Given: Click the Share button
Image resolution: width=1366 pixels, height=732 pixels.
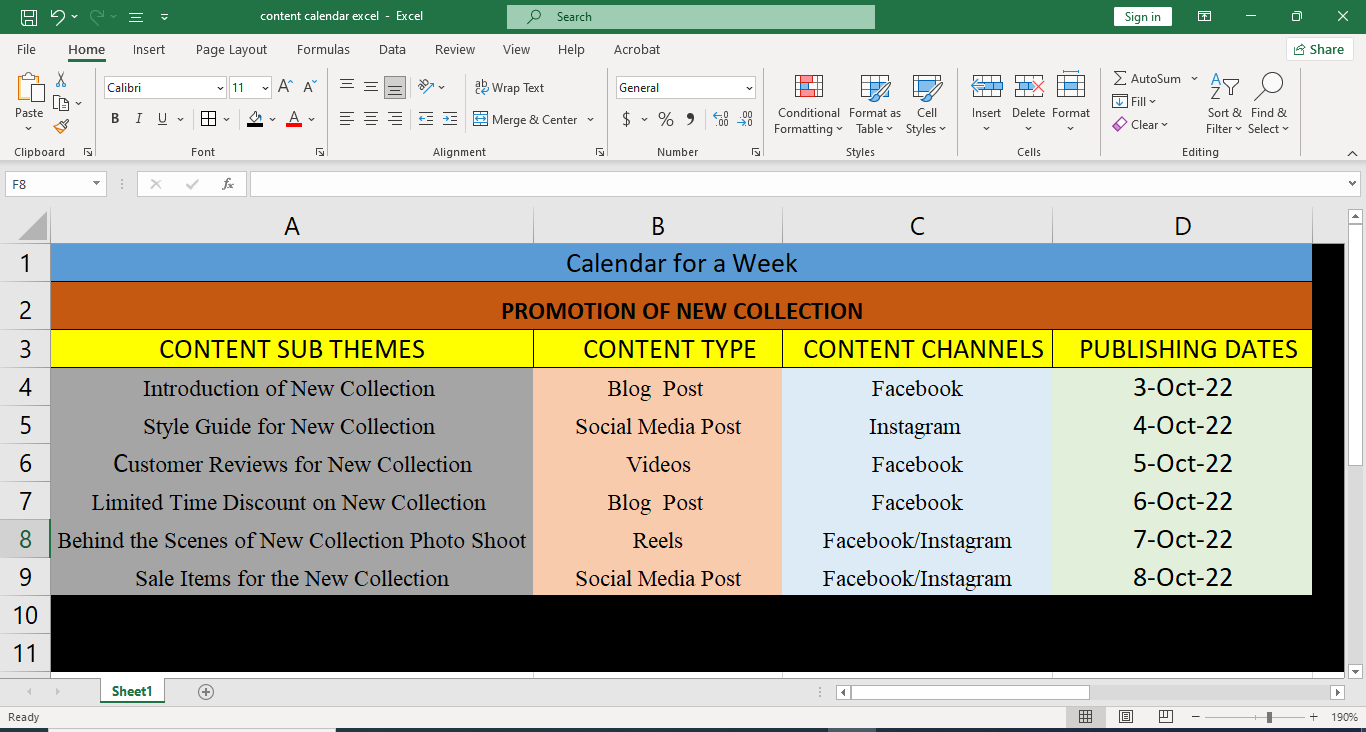Looking at the screenshot, I should tap(1319, 49).
